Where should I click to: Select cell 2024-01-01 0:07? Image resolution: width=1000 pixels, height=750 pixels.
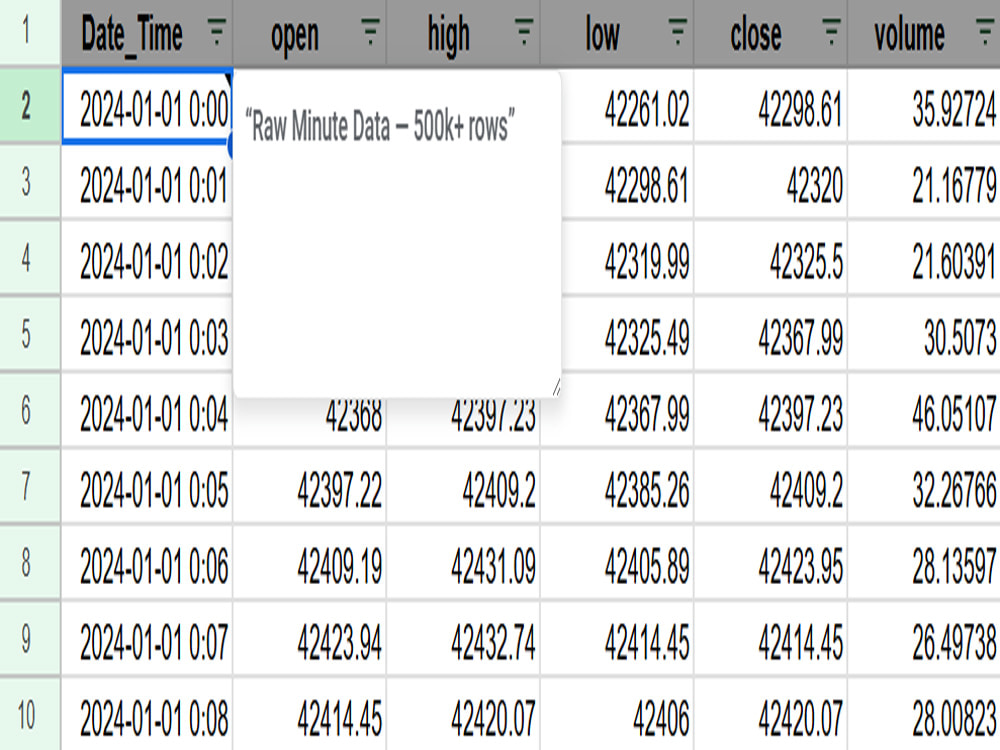147,638
